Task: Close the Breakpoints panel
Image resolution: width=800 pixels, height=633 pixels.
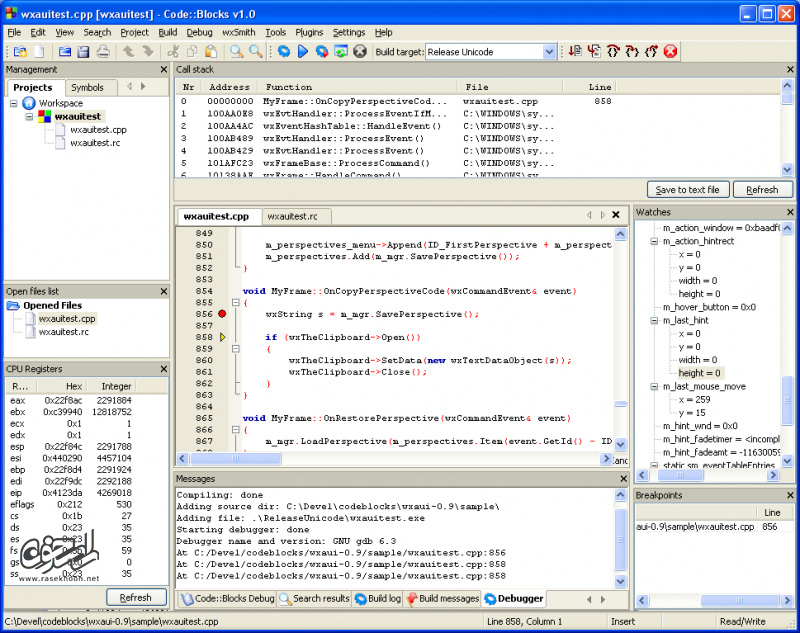Action: coord(790,495)
